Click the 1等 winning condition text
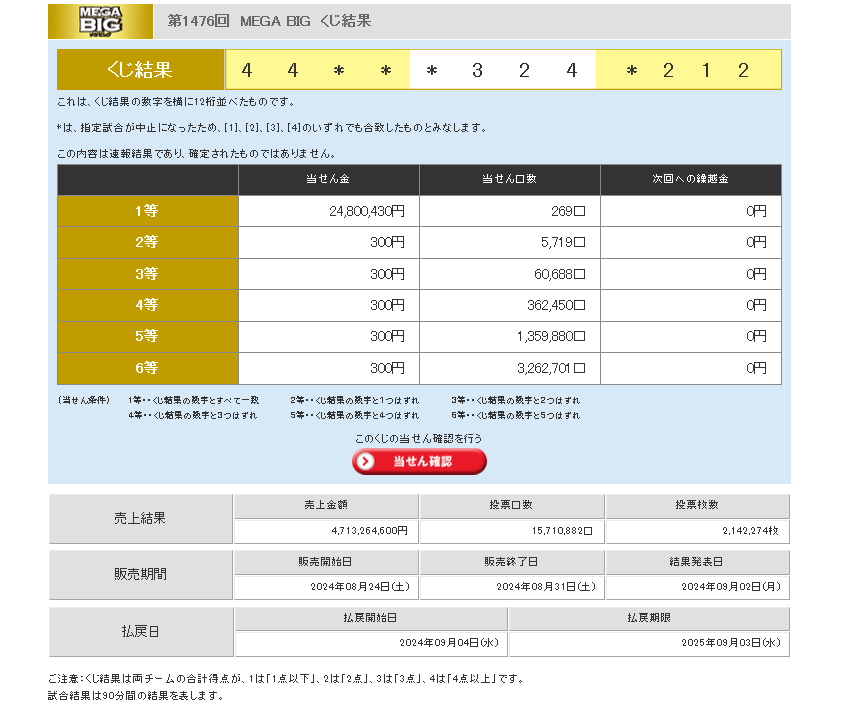This screenshot has width=842, height=708. pyautogui.click(x=193, y=400)
